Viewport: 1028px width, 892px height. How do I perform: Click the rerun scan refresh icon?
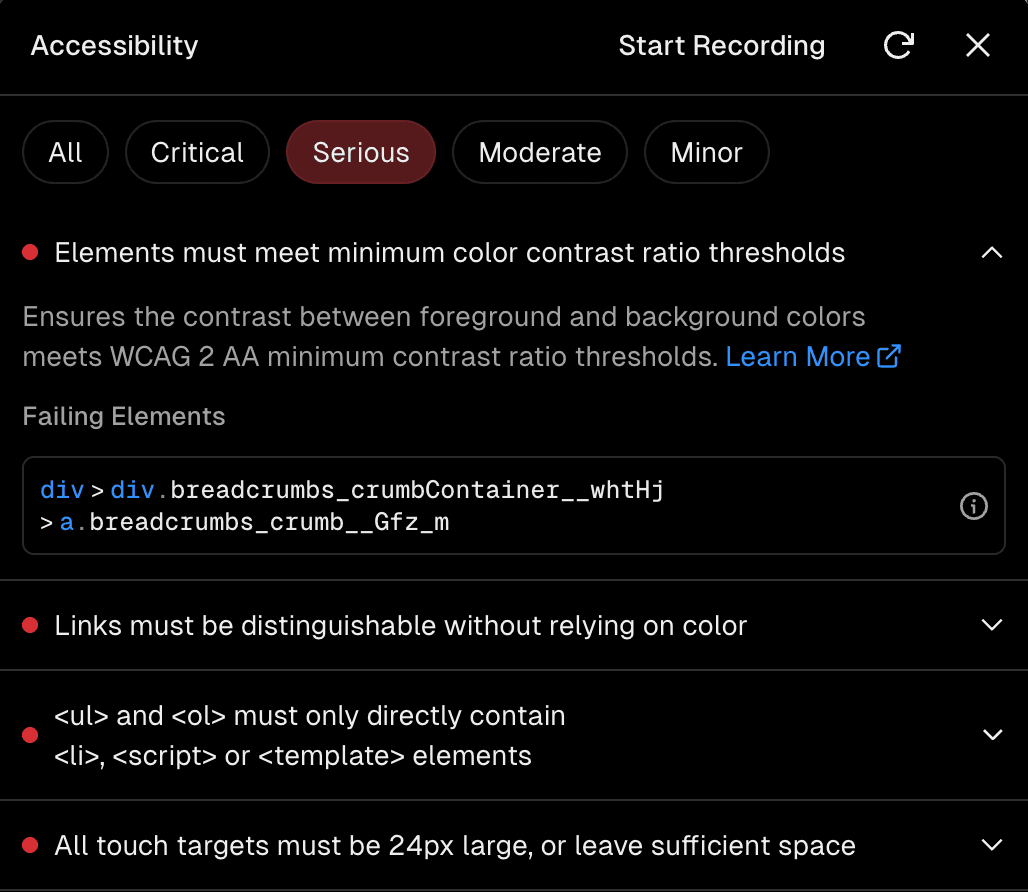(898, 45)
